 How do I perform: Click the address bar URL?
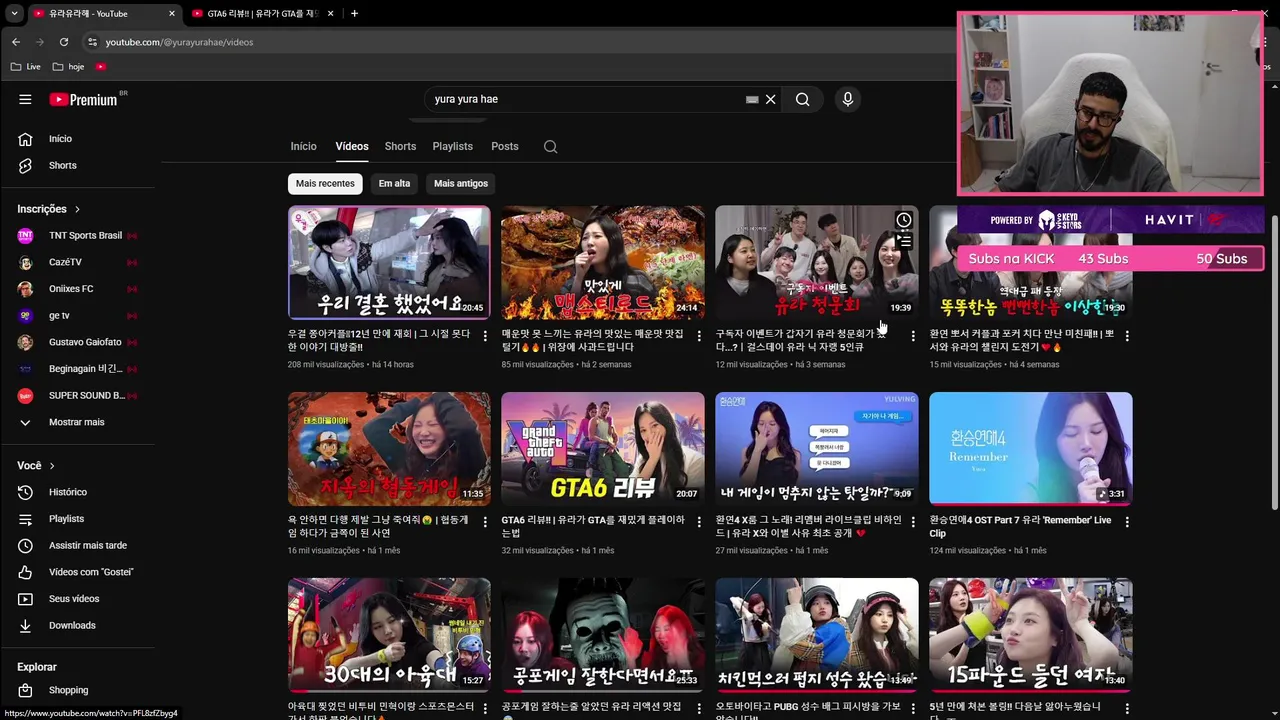pos(179,42)
